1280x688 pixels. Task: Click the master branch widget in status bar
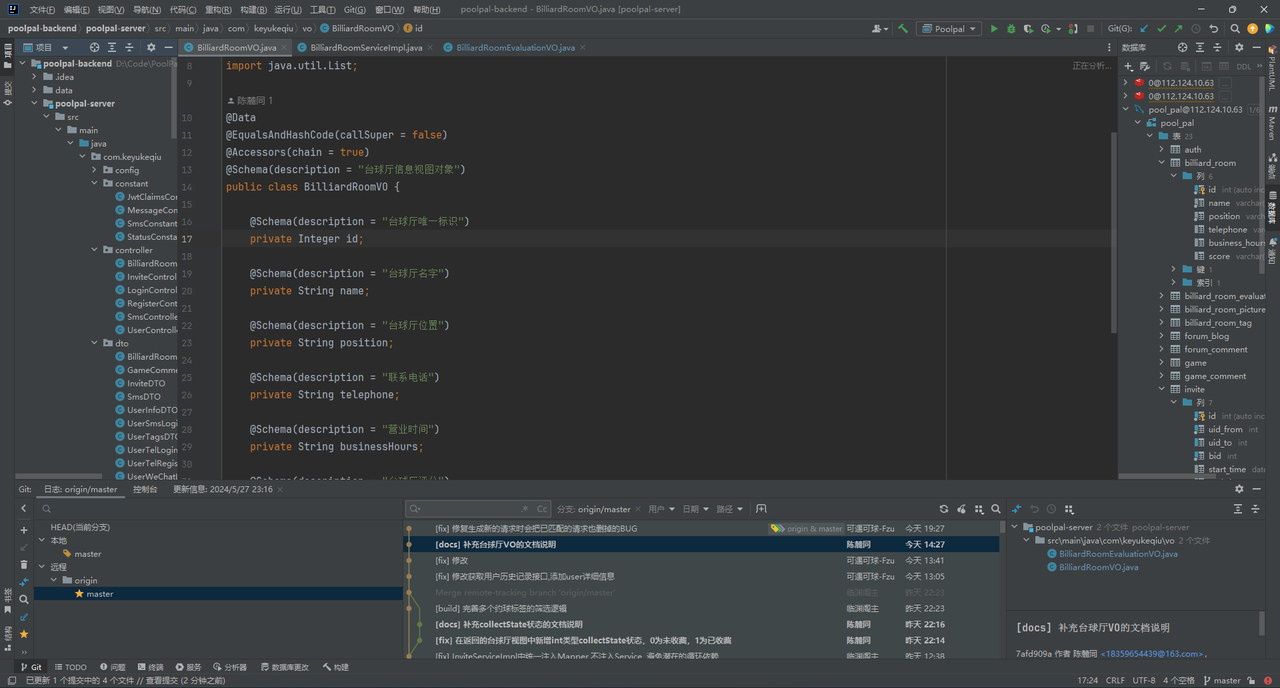(1225, 681)
